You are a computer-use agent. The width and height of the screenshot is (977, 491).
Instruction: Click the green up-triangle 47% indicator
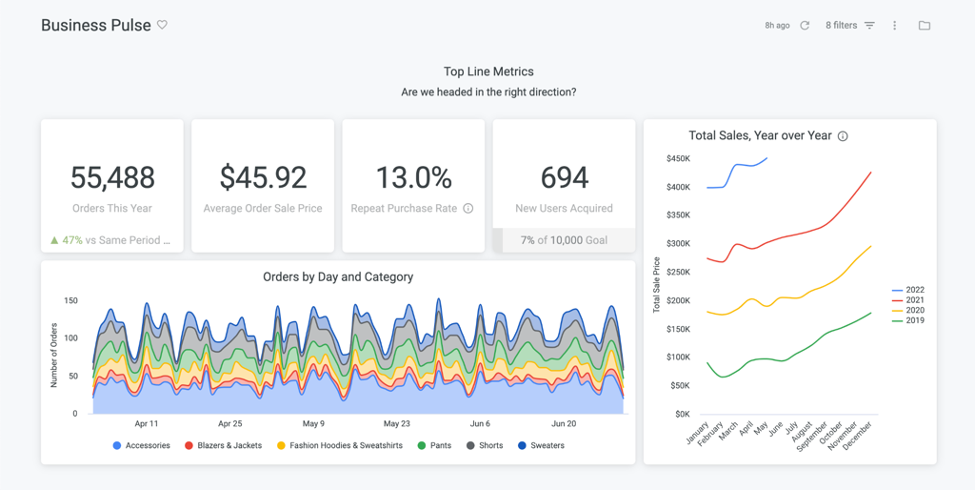point(54,240)
